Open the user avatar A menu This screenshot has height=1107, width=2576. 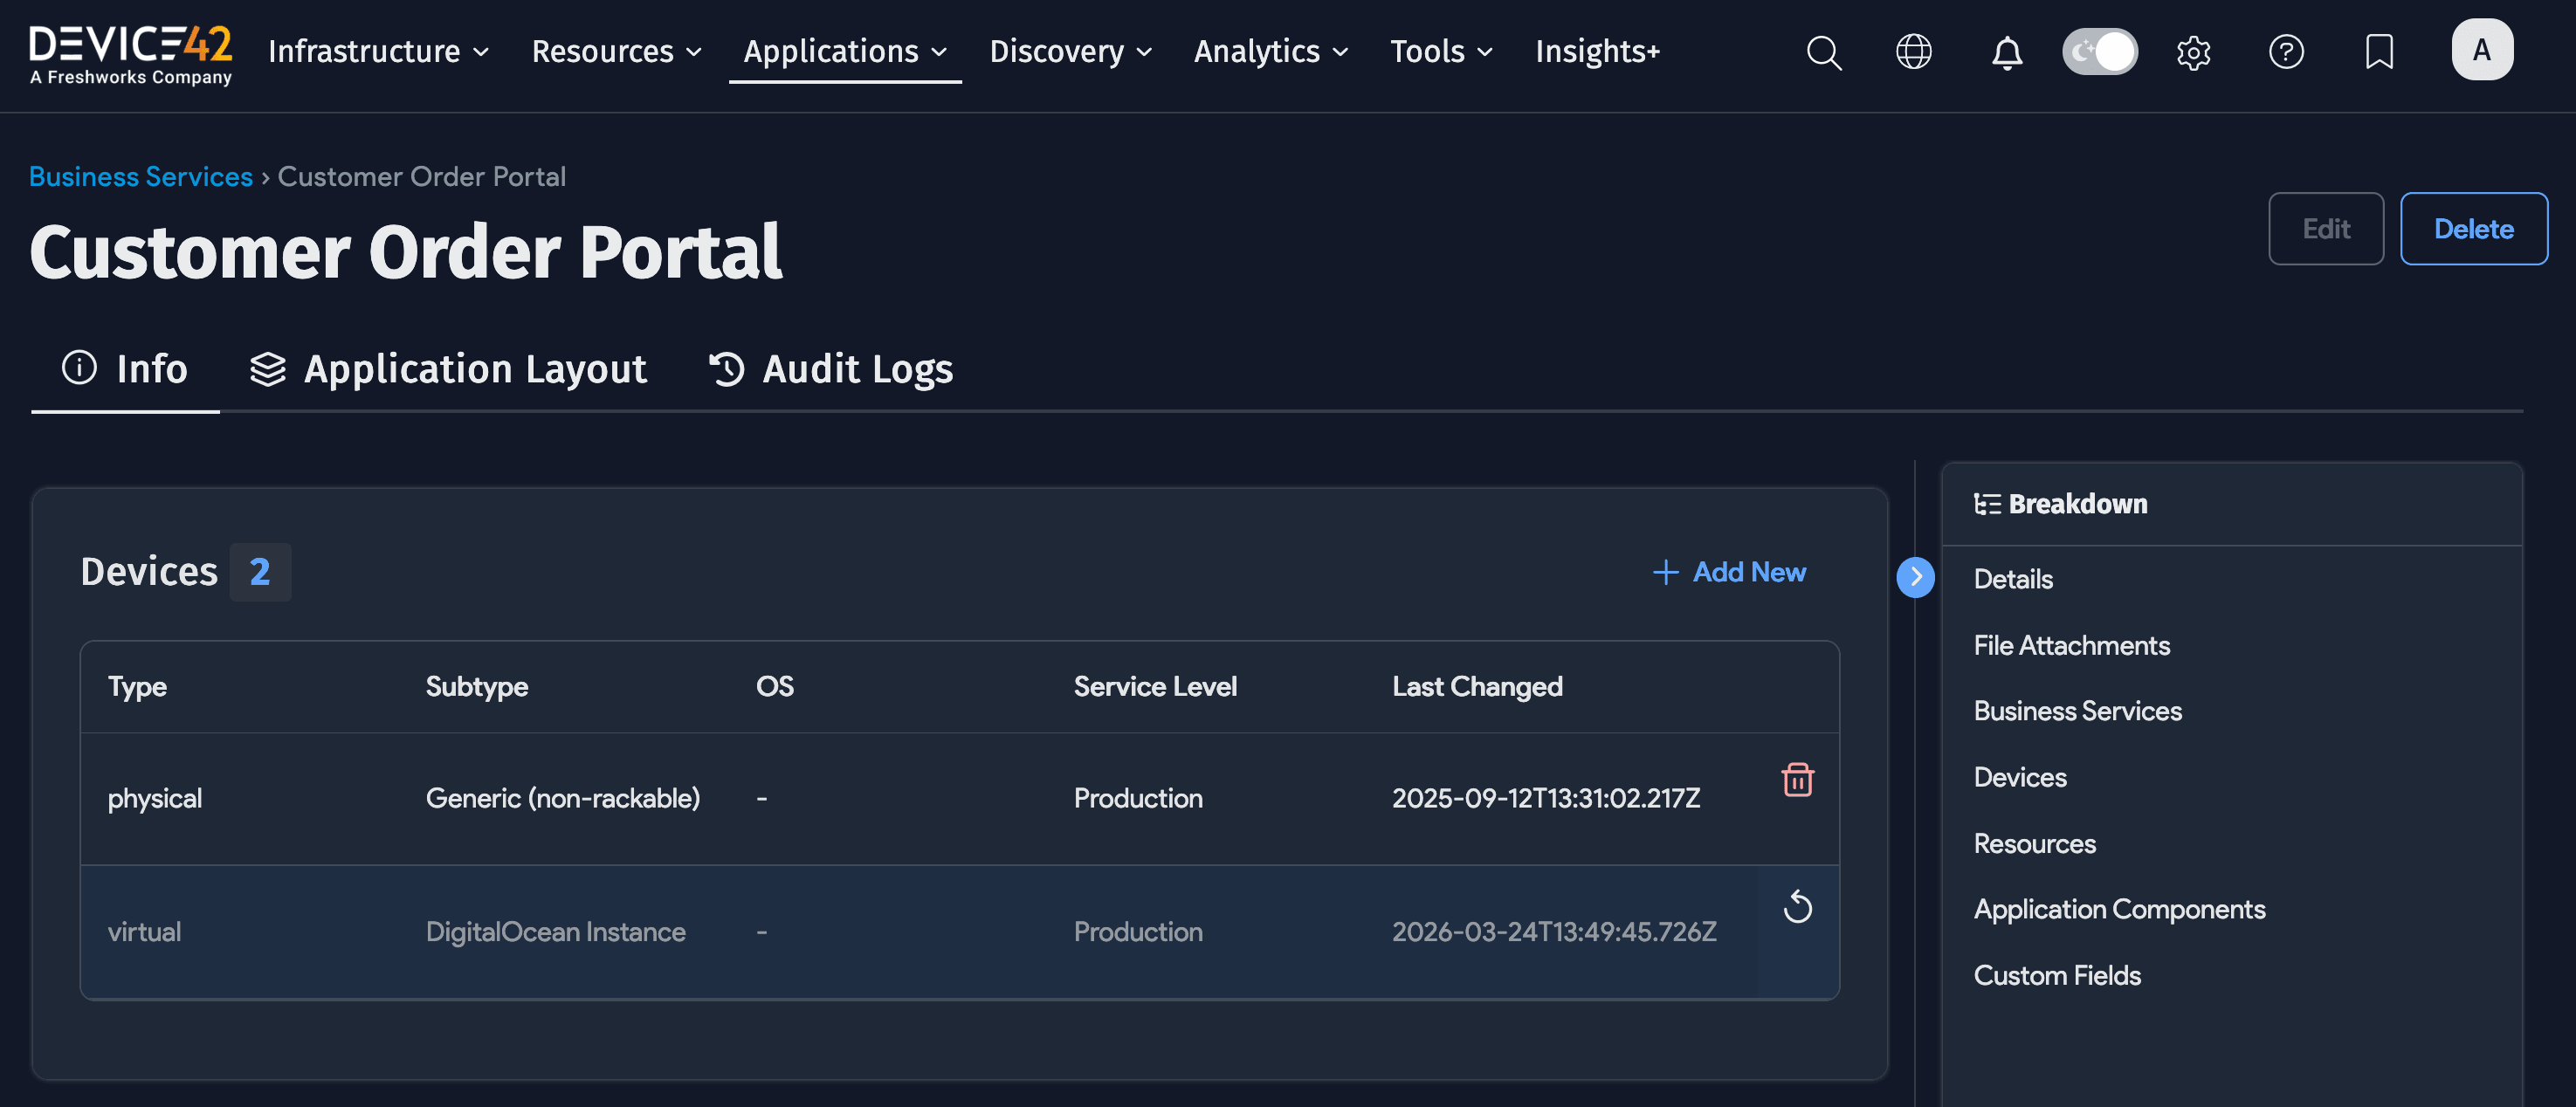tap(2481, 50)
